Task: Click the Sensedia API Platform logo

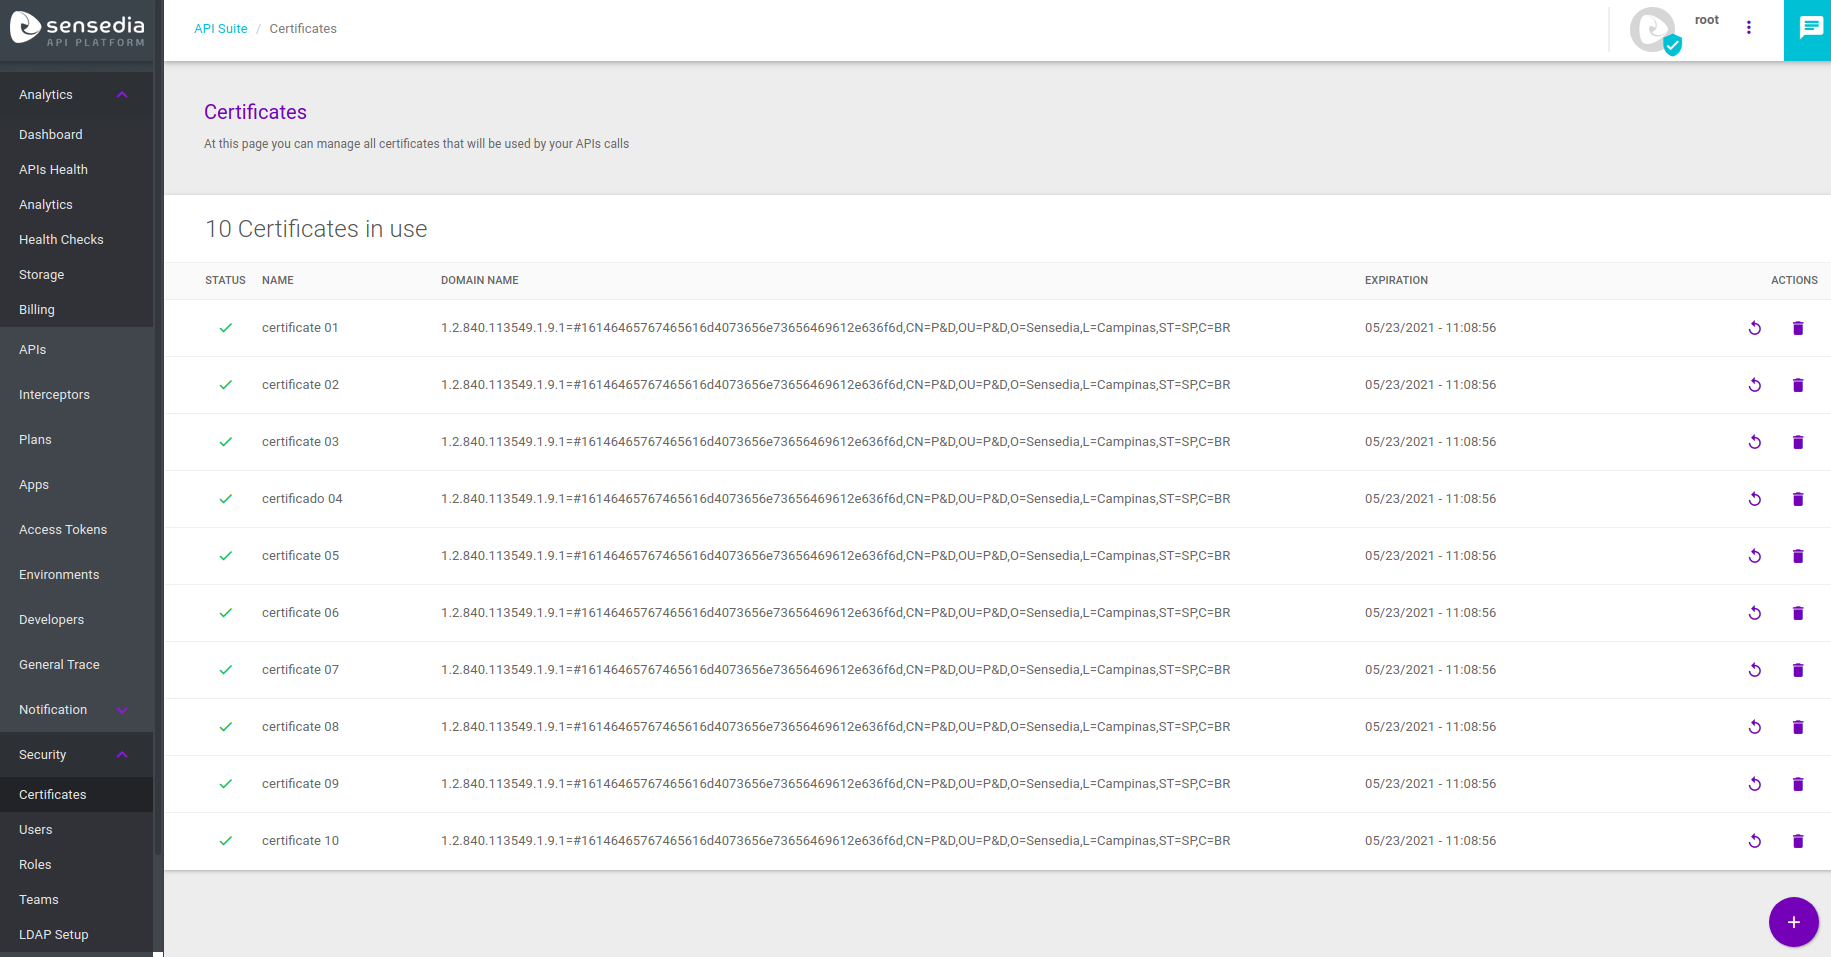Action: tap(78, 29)
